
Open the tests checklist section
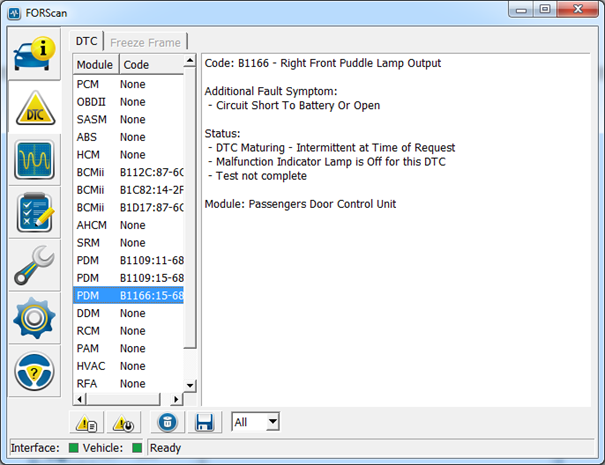pos(34,213)
